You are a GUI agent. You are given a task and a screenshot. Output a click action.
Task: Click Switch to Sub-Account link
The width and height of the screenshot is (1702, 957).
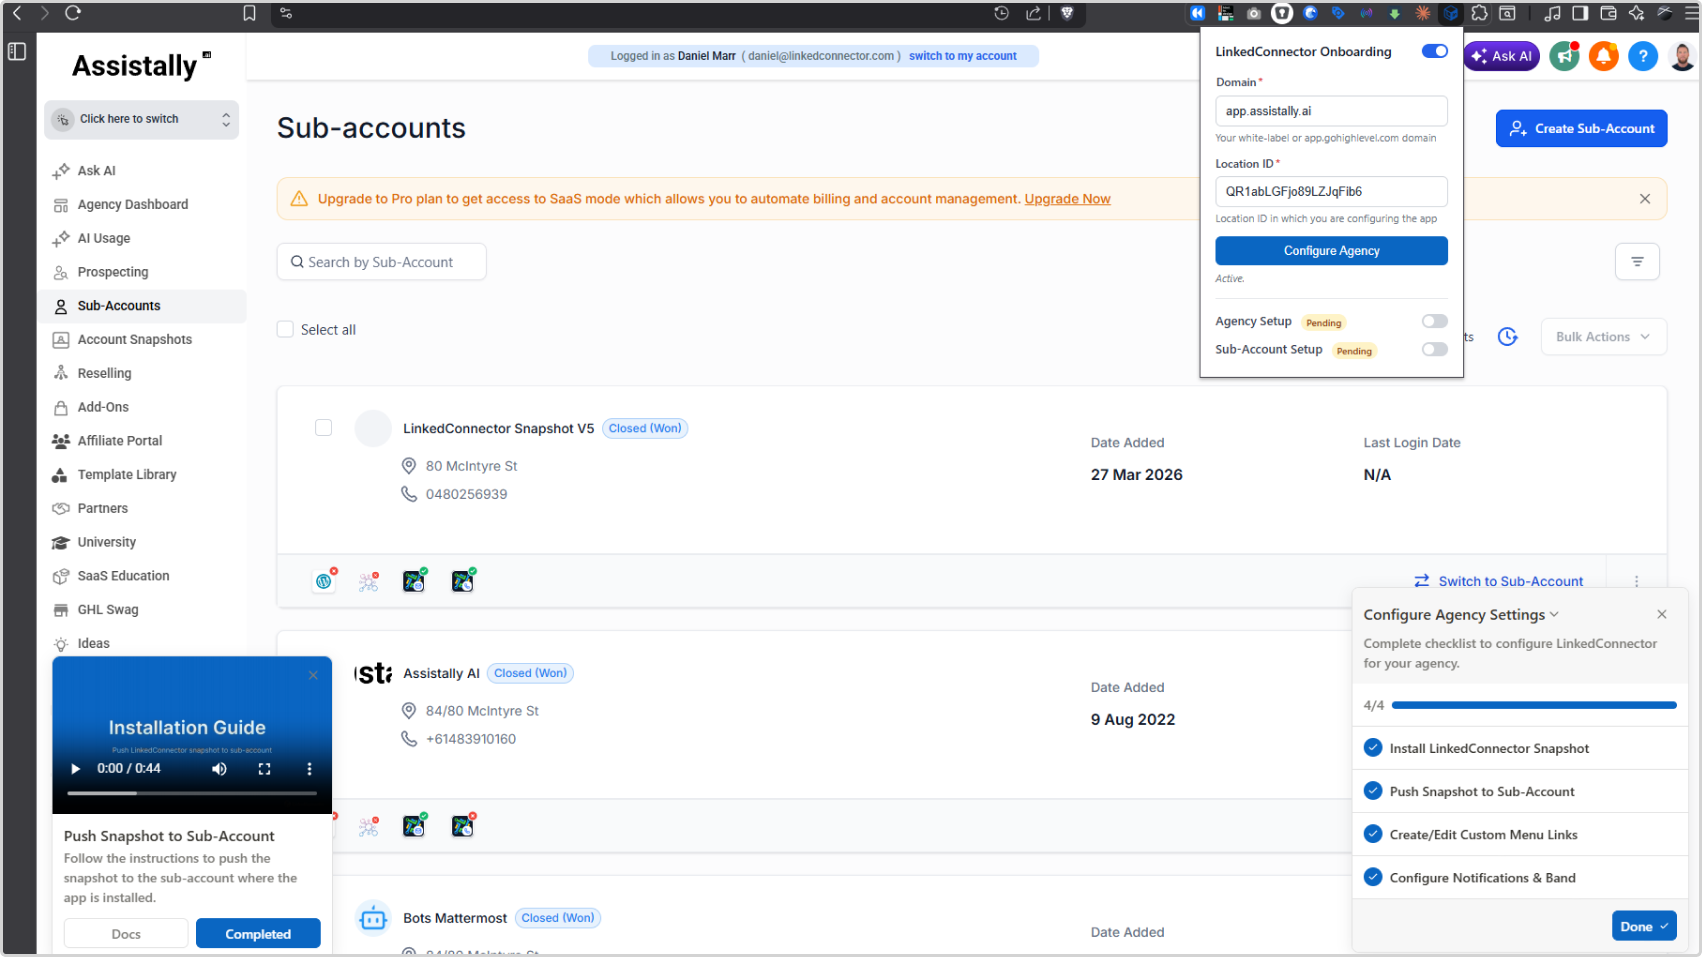[1498, 581]
